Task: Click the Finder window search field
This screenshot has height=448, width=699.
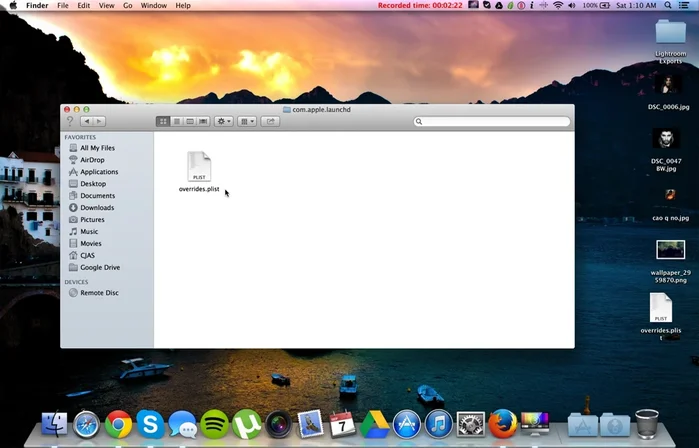Action: click(492, 121)
